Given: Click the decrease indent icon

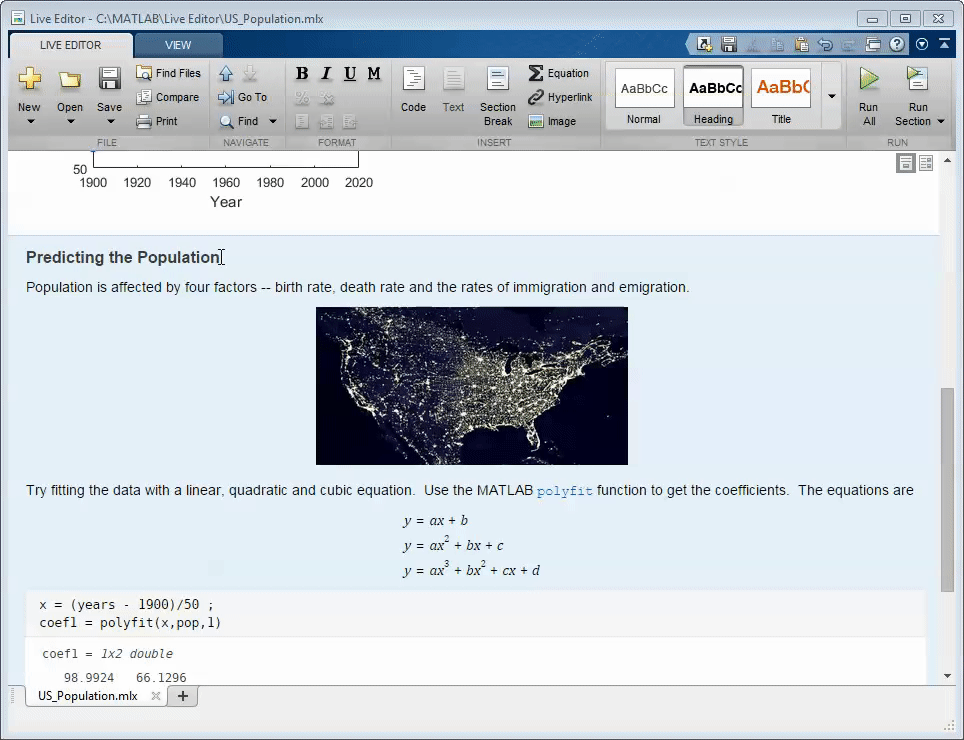Looking at the screenshot, I should pyautogui.click(x=350, y=122).
